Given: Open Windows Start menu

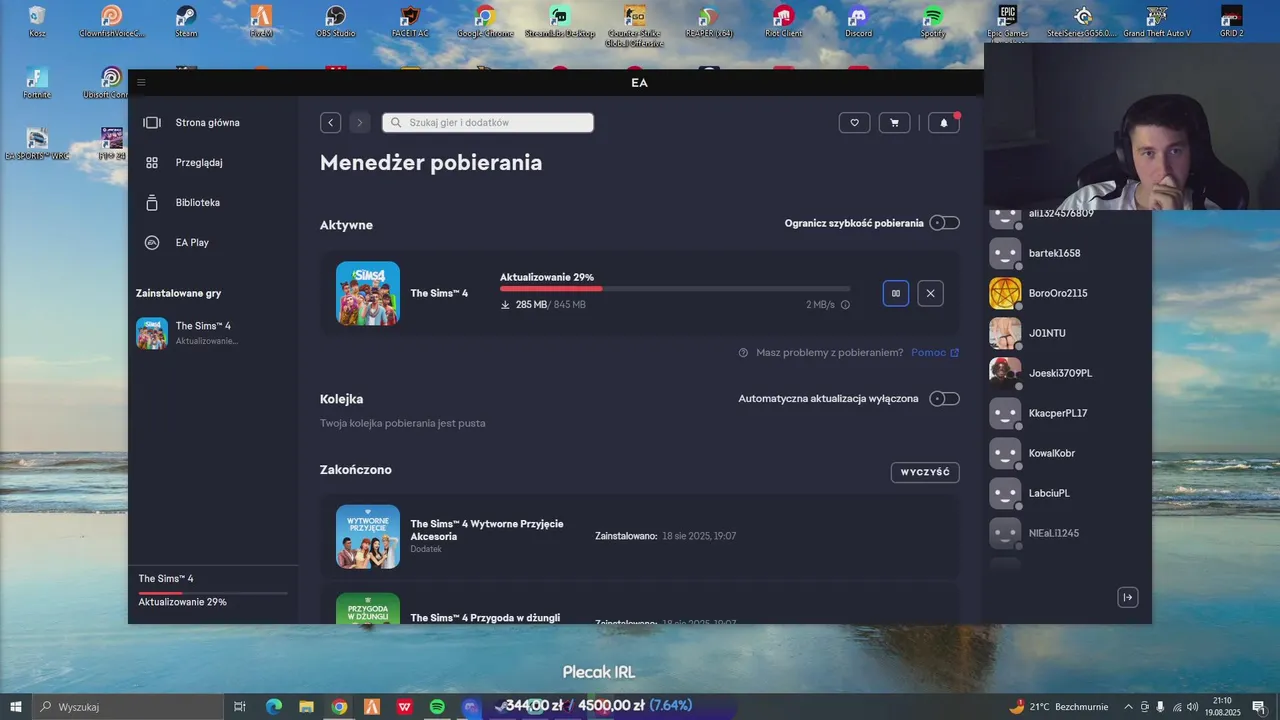Looking at the screenshot, I should click(x=16, y=706).
